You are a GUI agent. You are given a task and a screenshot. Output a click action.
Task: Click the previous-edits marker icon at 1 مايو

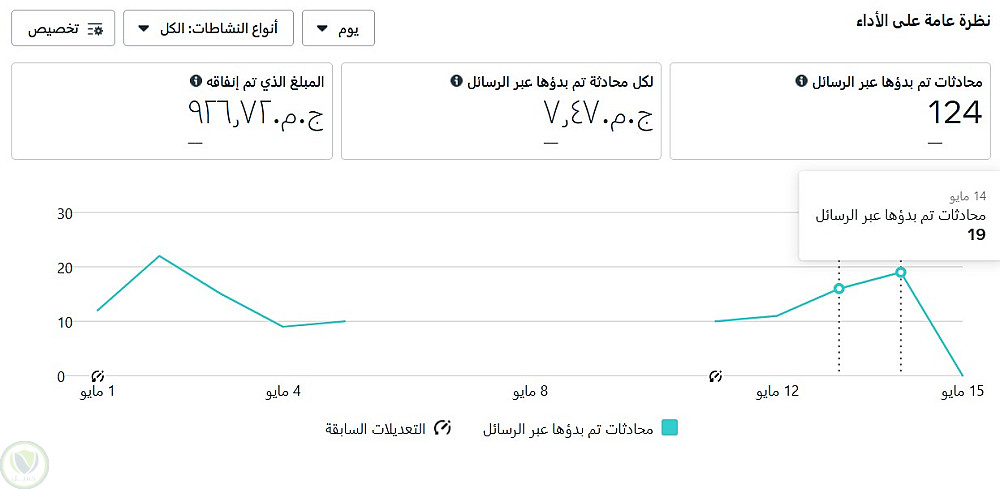point(98,377)
